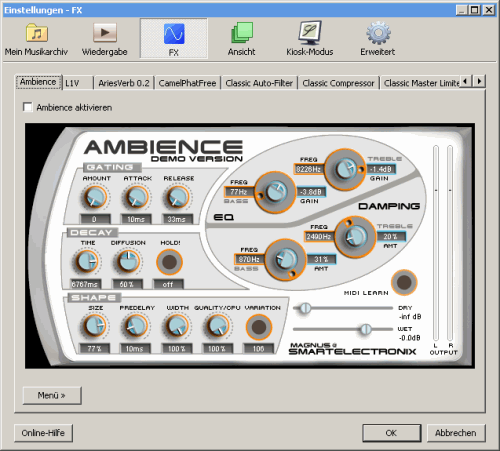Screen dimensions: 500x451
Task: Open the Erweitert gear settings
Action: (x=378, y=39)
